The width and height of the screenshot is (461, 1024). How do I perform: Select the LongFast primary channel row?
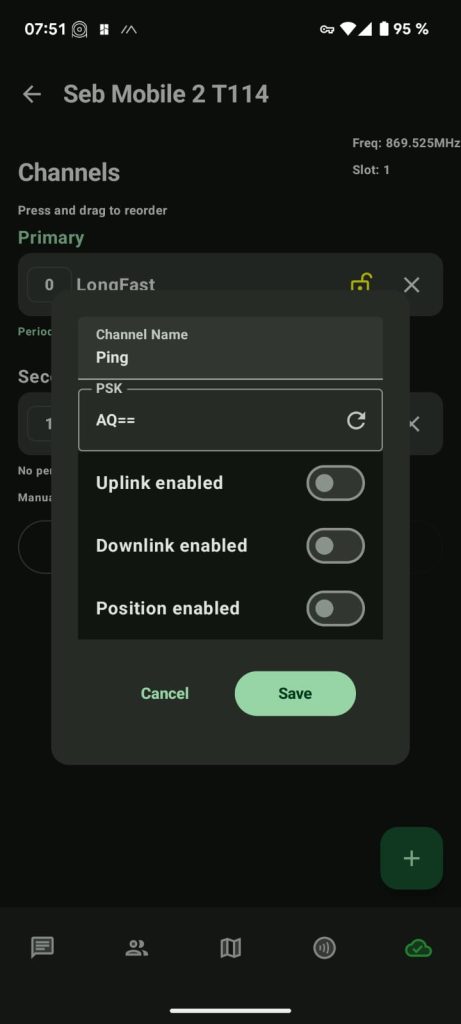[230, 285]
